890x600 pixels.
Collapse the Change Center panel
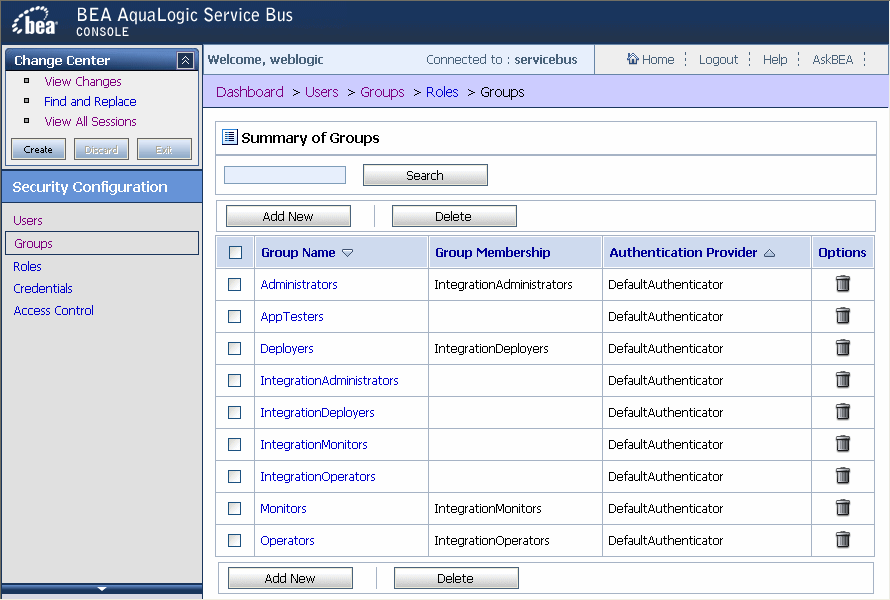pyautogui.click(x=185, y=60)
